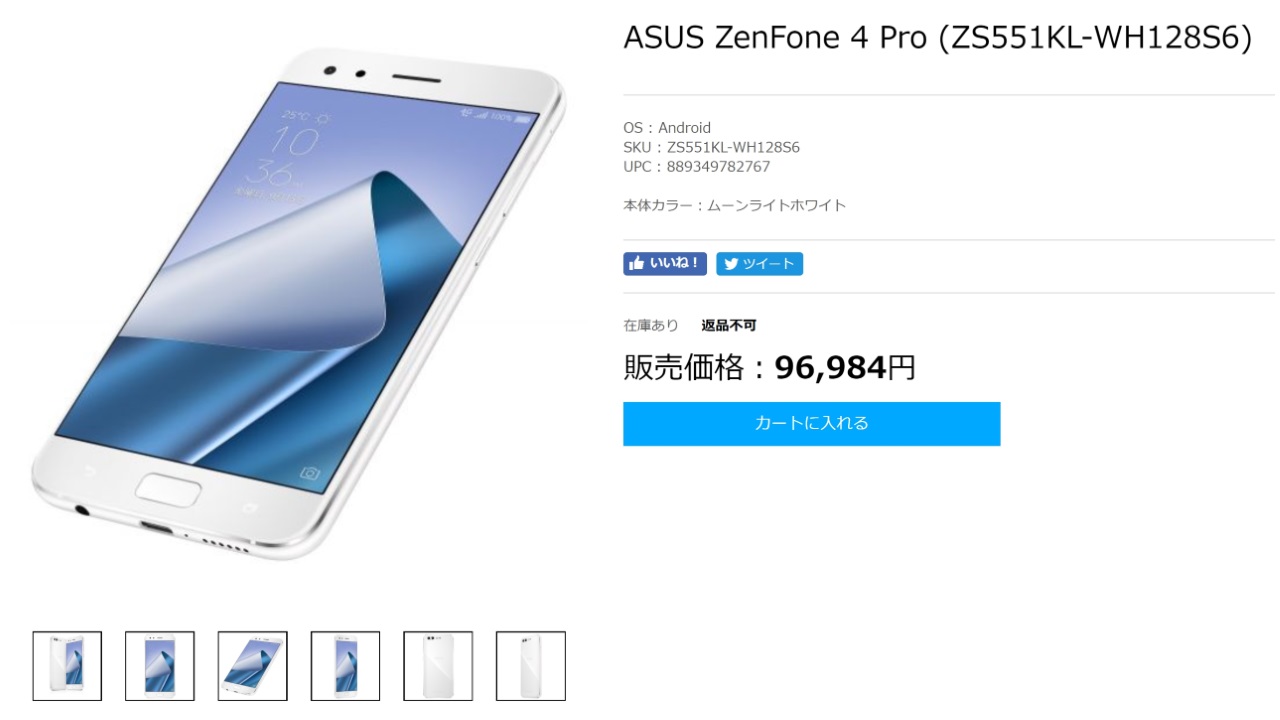Select the first thumbnail showing front and back
Screen dimensions: 1280x720
67,665
